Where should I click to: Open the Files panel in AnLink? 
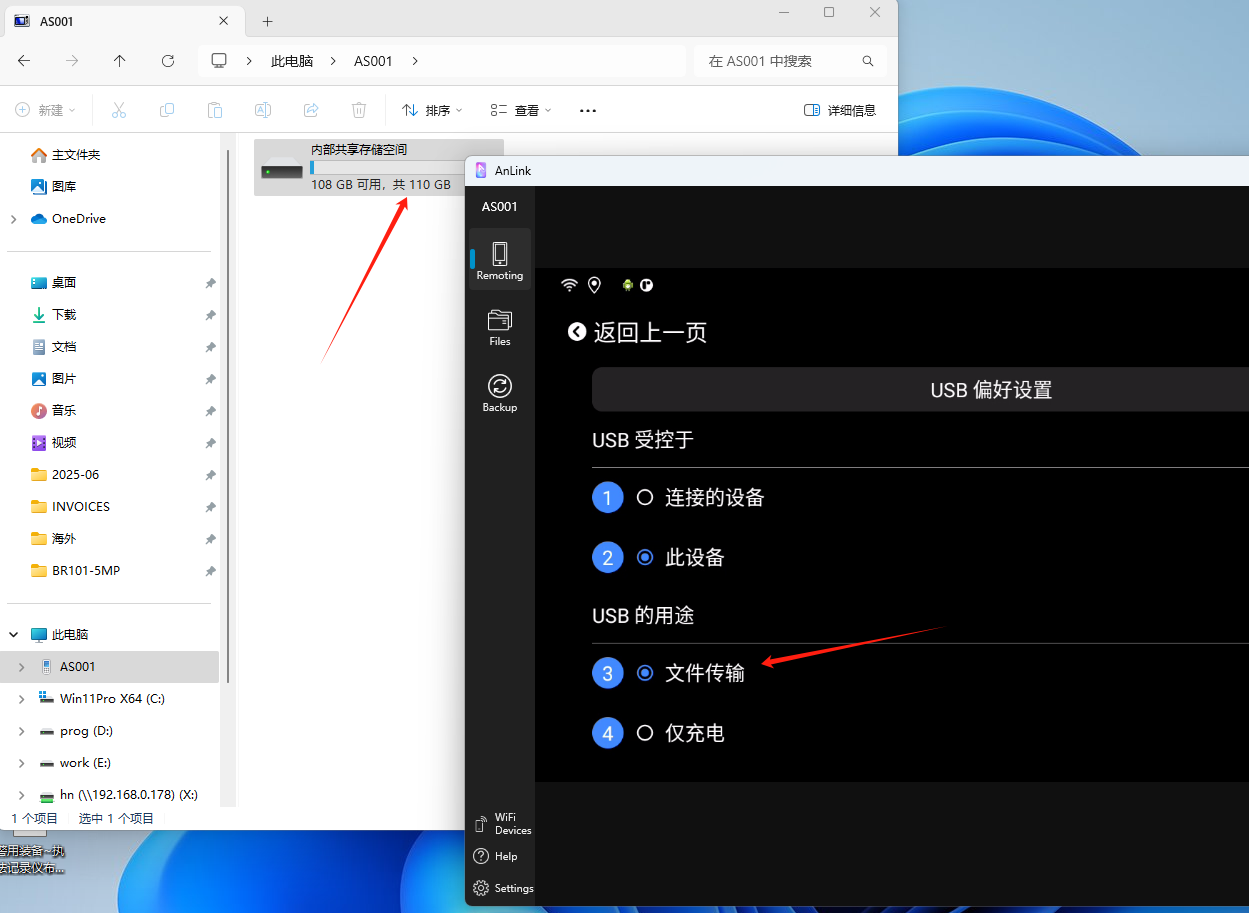(x=499, y=328)
